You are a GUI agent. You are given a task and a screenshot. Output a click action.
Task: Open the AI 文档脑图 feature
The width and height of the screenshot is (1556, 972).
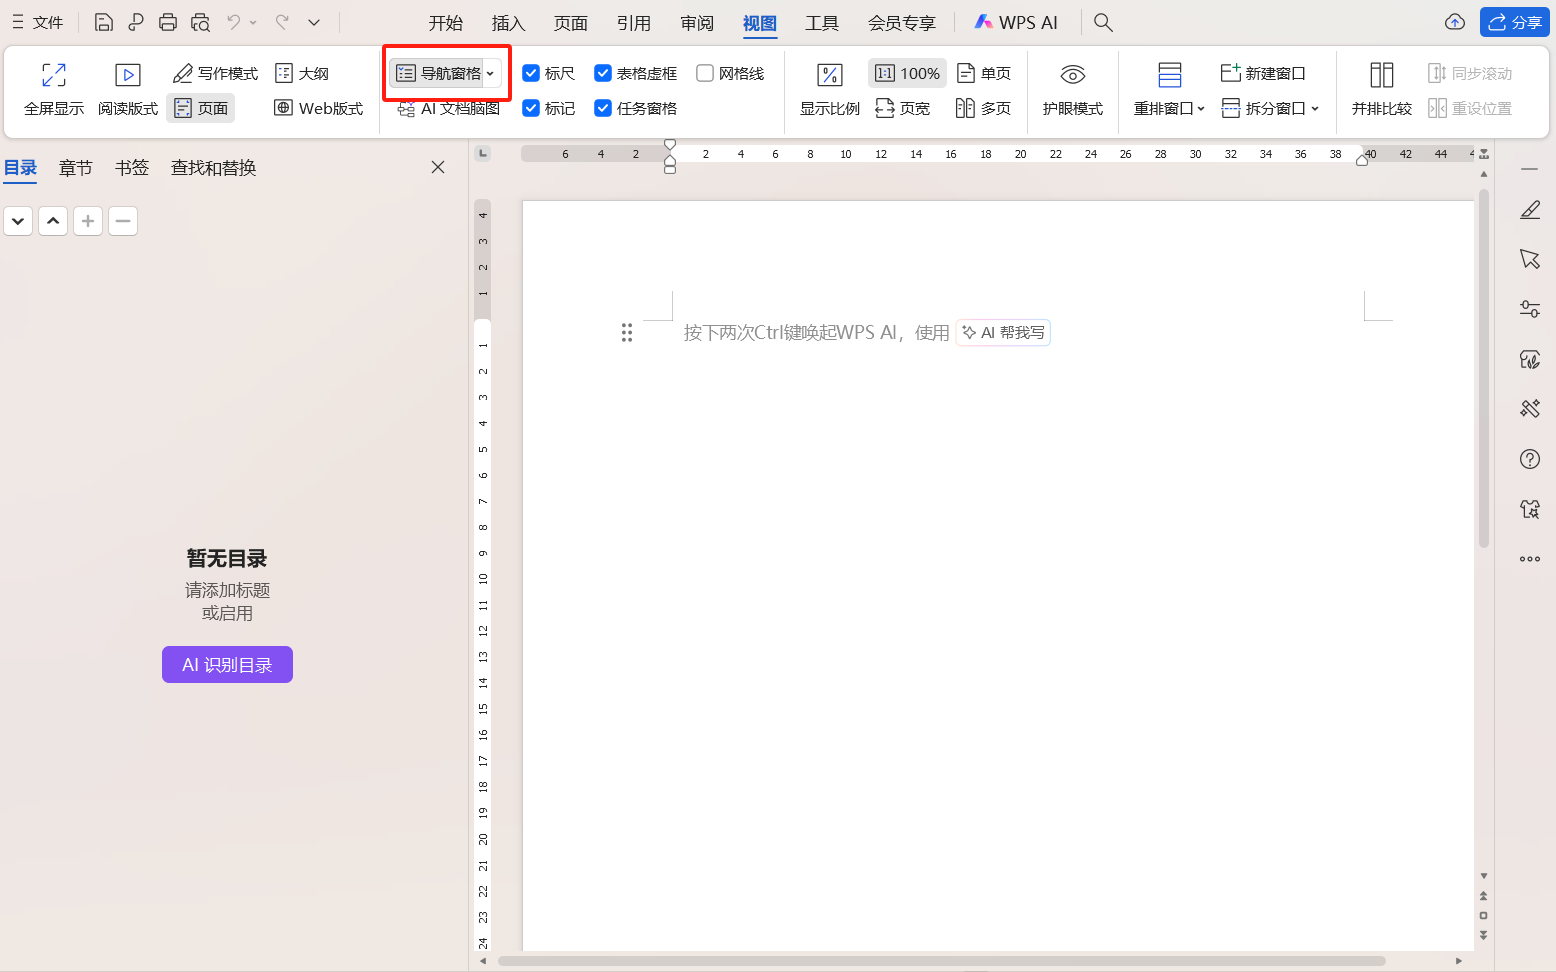point(446,108)
